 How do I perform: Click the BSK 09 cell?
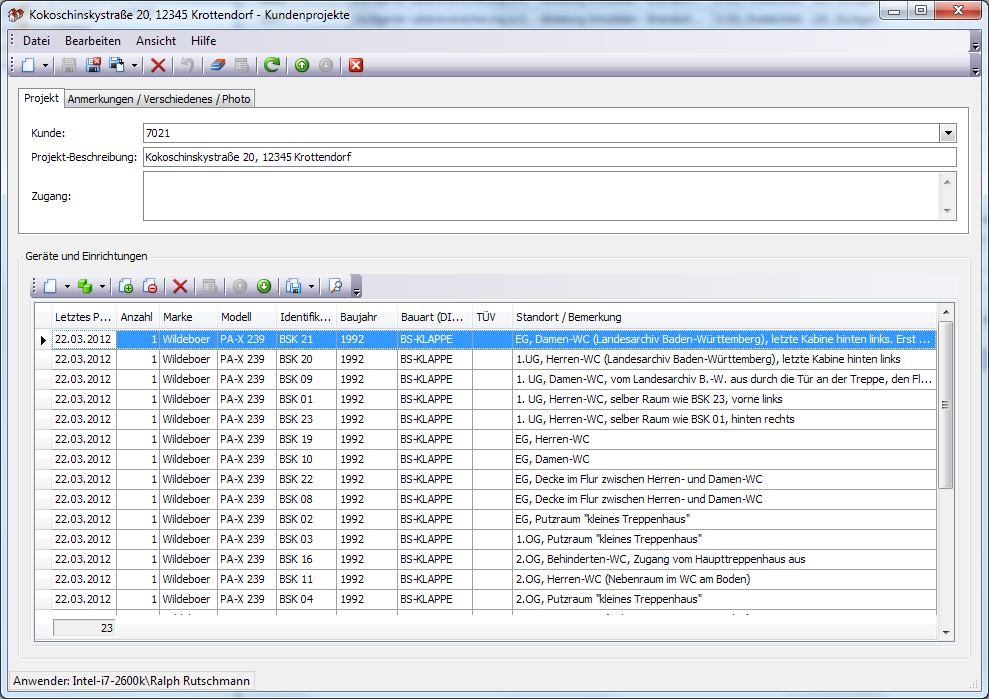306,379
